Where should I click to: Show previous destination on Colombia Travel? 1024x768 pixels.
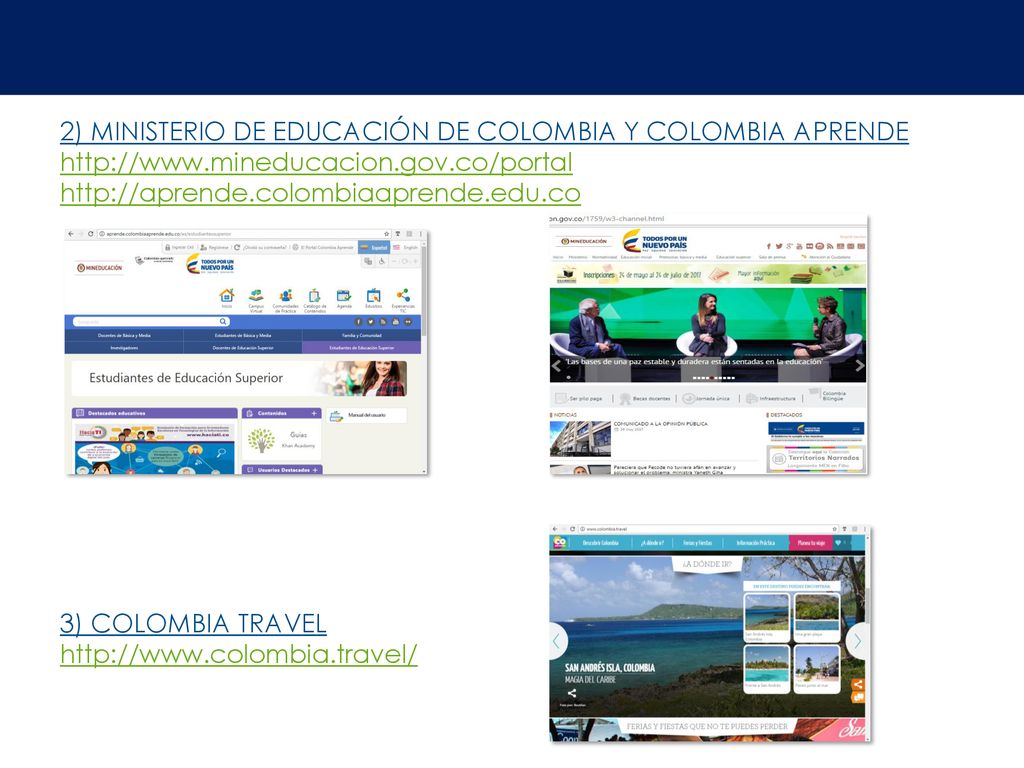(x=556, y=641)
